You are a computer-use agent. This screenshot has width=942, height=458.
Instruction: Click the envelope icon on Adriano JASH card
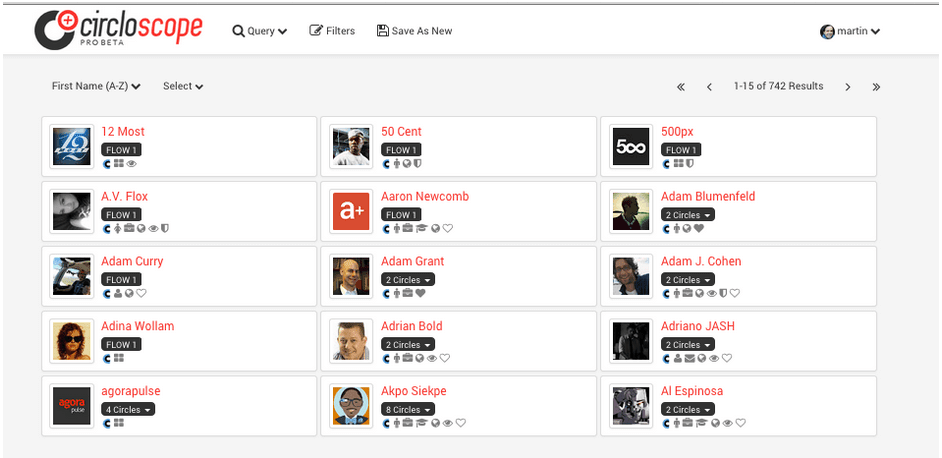click(x=690, y=358)
